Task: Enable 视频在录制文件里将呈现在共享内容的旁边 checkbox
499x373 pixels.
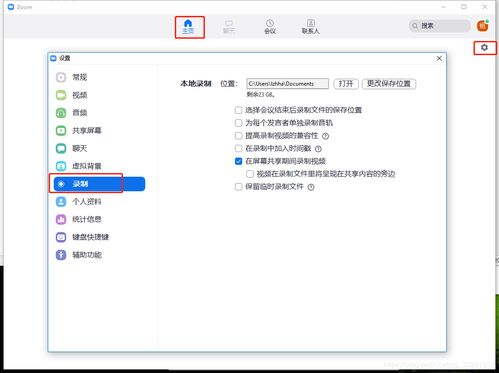Action: tap(250, 174)
